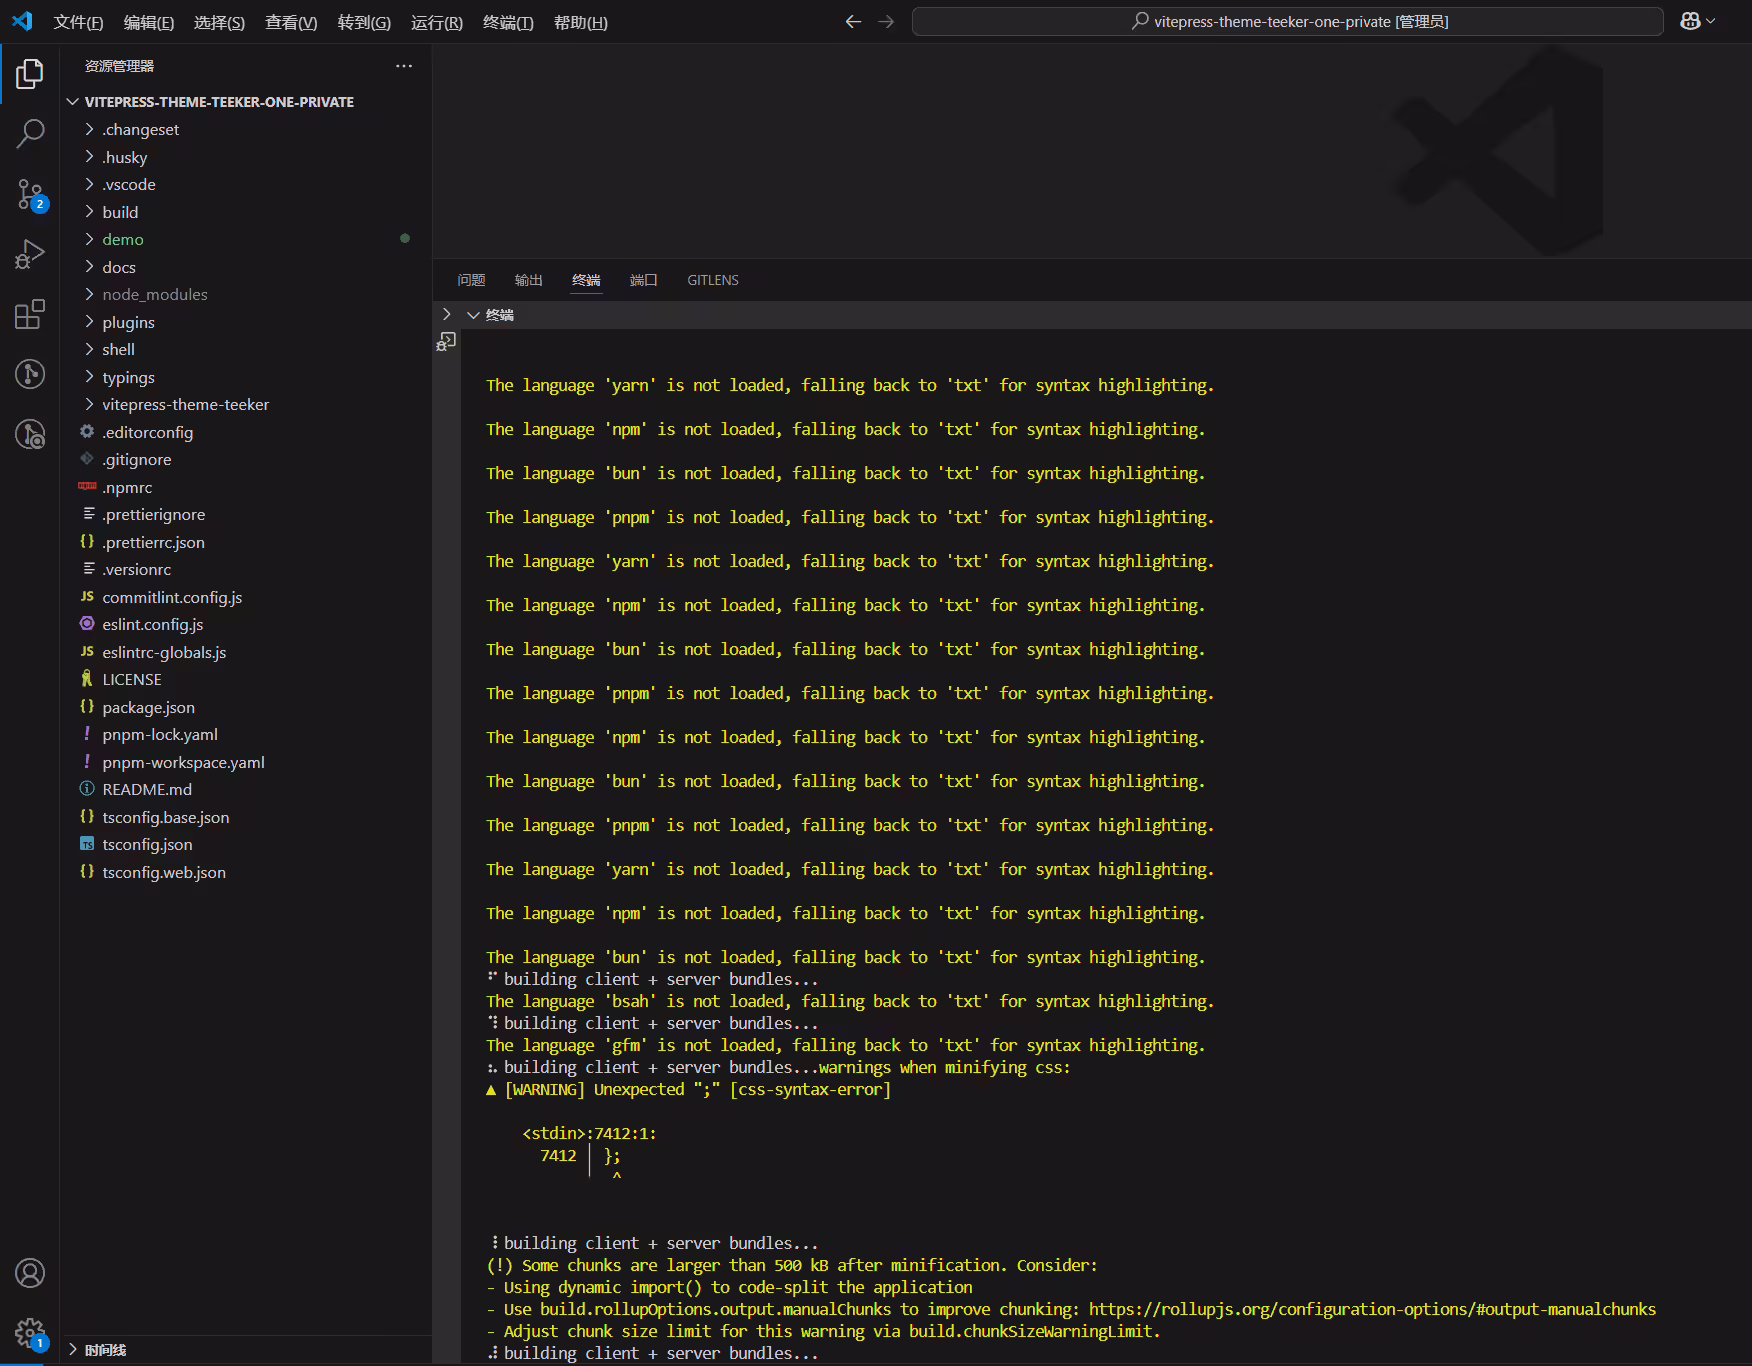Open the 编辑(E) menu
This screenshot has height=1366, width=1752.
click(149, 22)
